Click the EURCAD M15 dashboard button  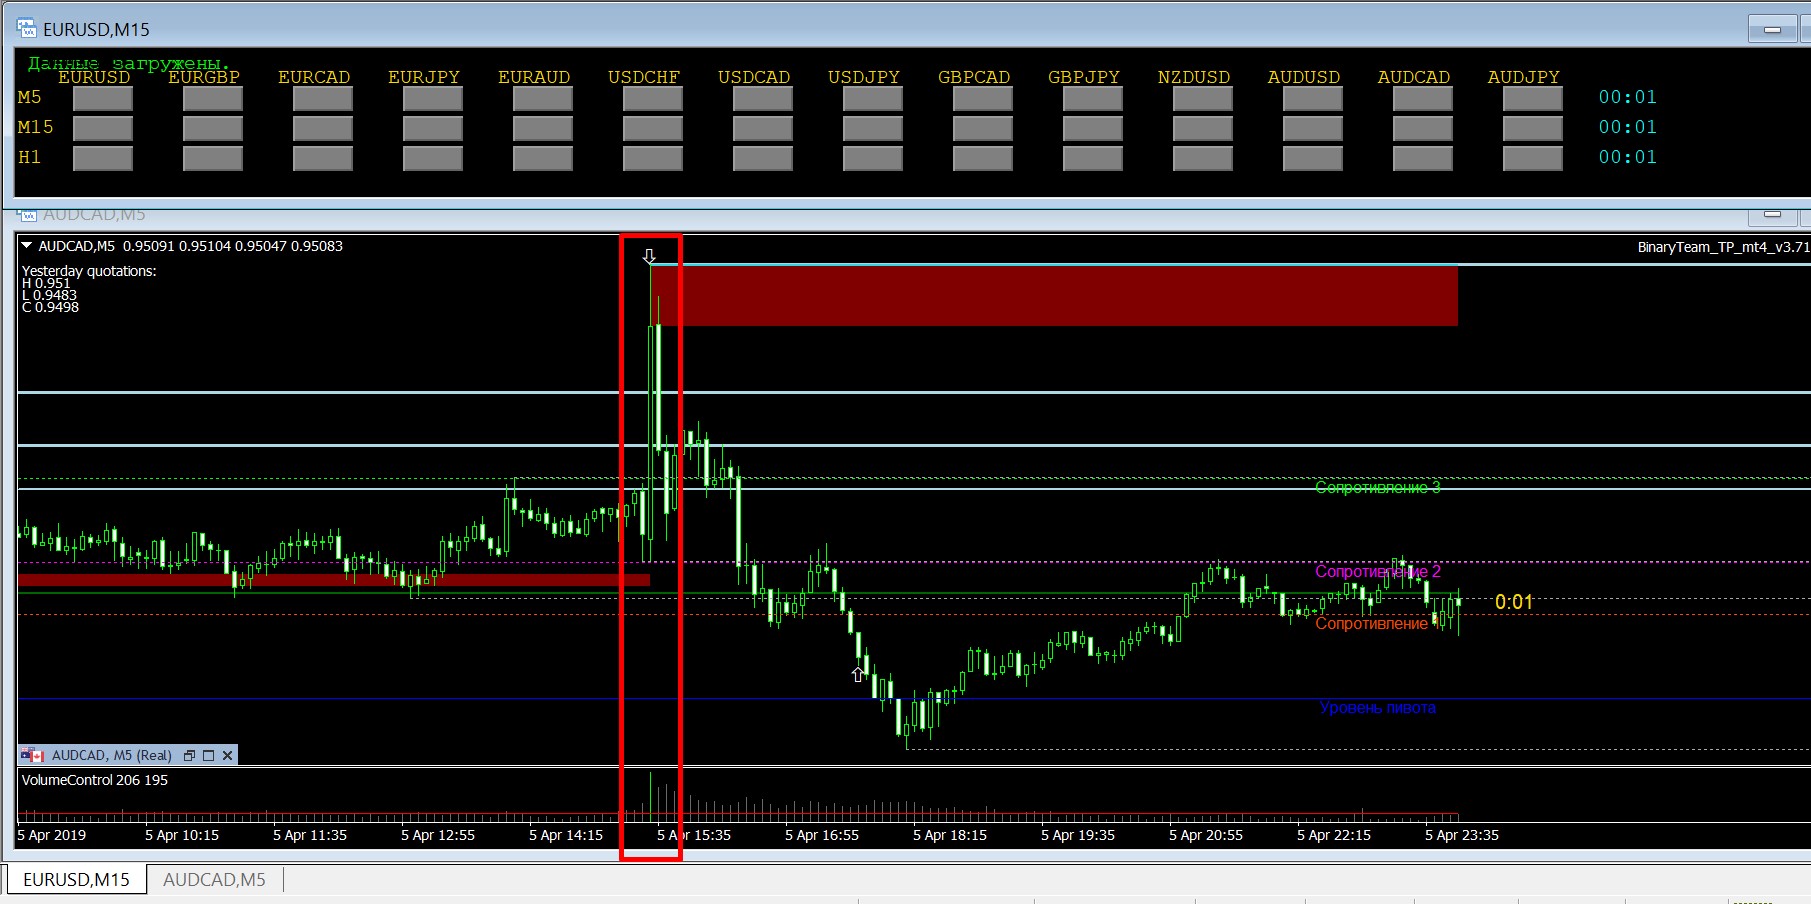(x=323, y=128)
